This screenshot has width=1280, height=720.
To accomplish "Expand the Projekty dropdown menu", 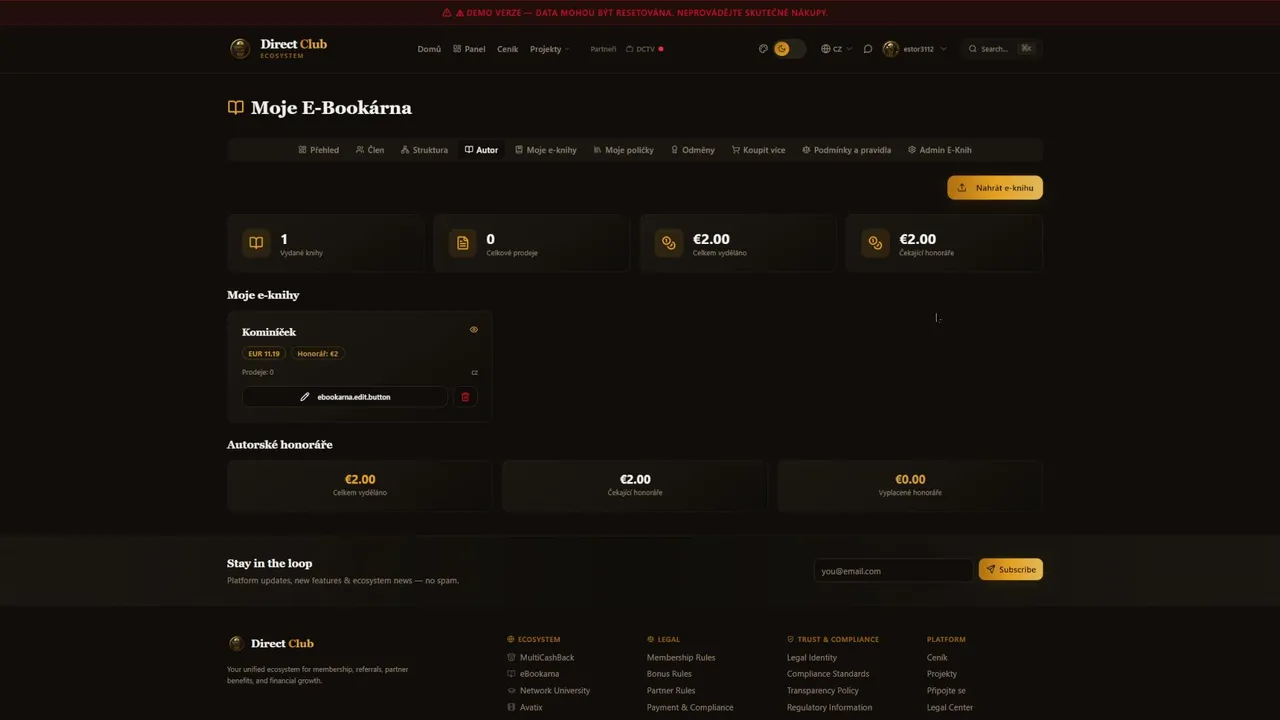I will coord(549,49).
